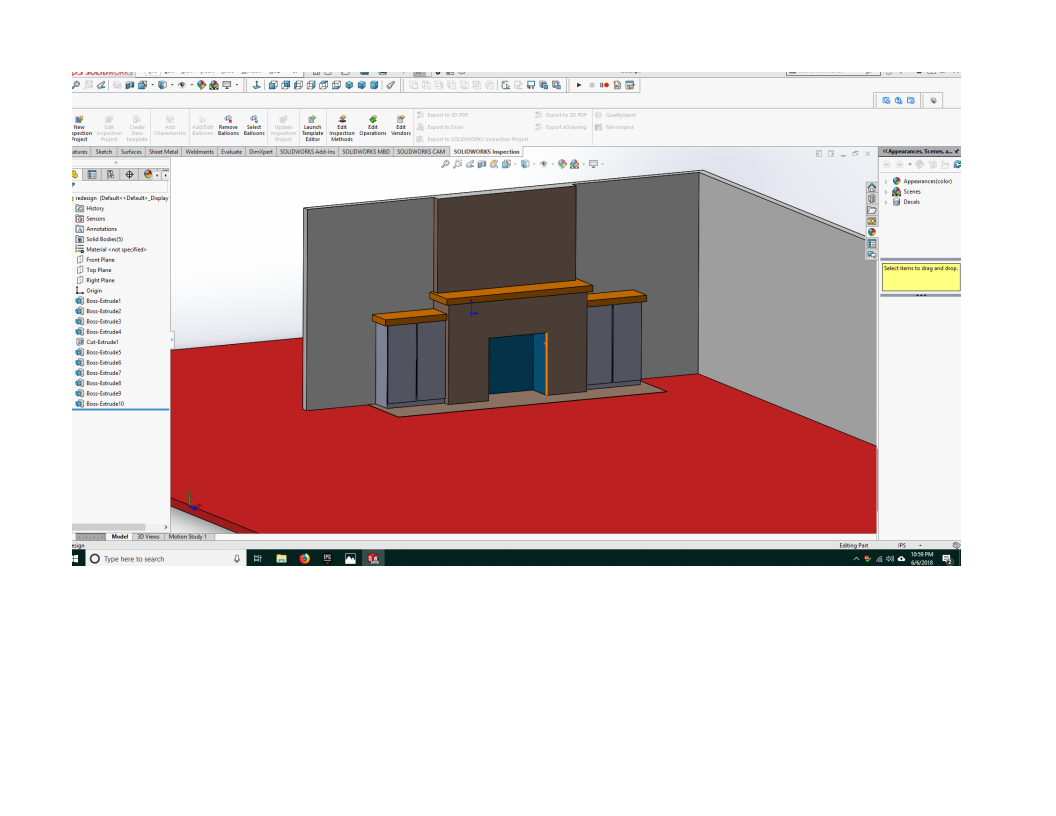Open the View Palette task pane tab

[871, 221]
